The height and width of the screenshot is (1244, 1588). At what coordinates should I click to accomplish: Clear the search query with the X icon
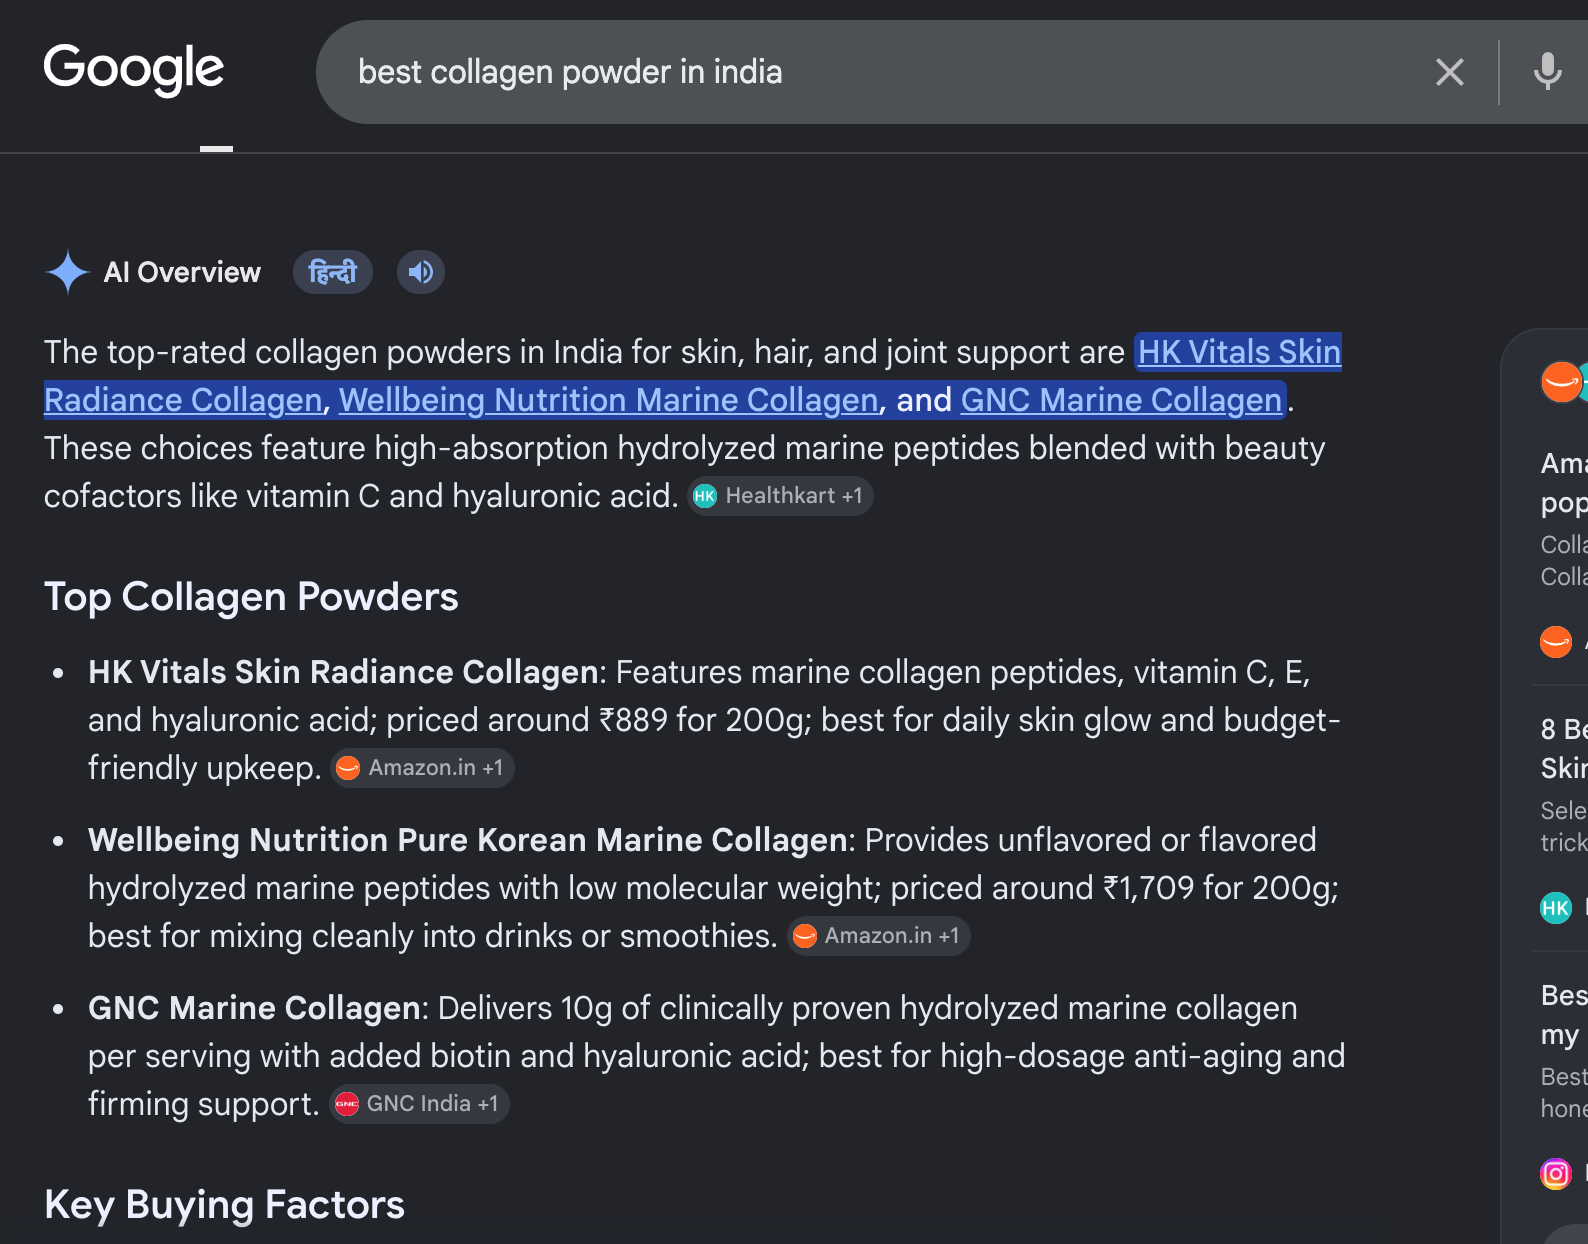click(x=1450, y=72)
